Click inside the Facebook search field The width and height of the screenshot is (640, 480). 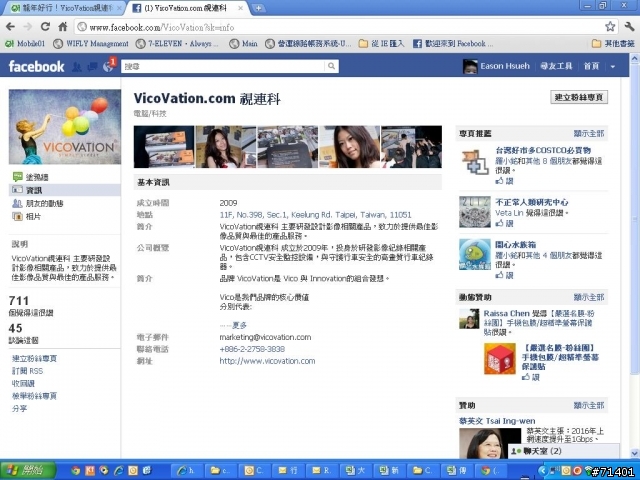[x=223, y=66]
